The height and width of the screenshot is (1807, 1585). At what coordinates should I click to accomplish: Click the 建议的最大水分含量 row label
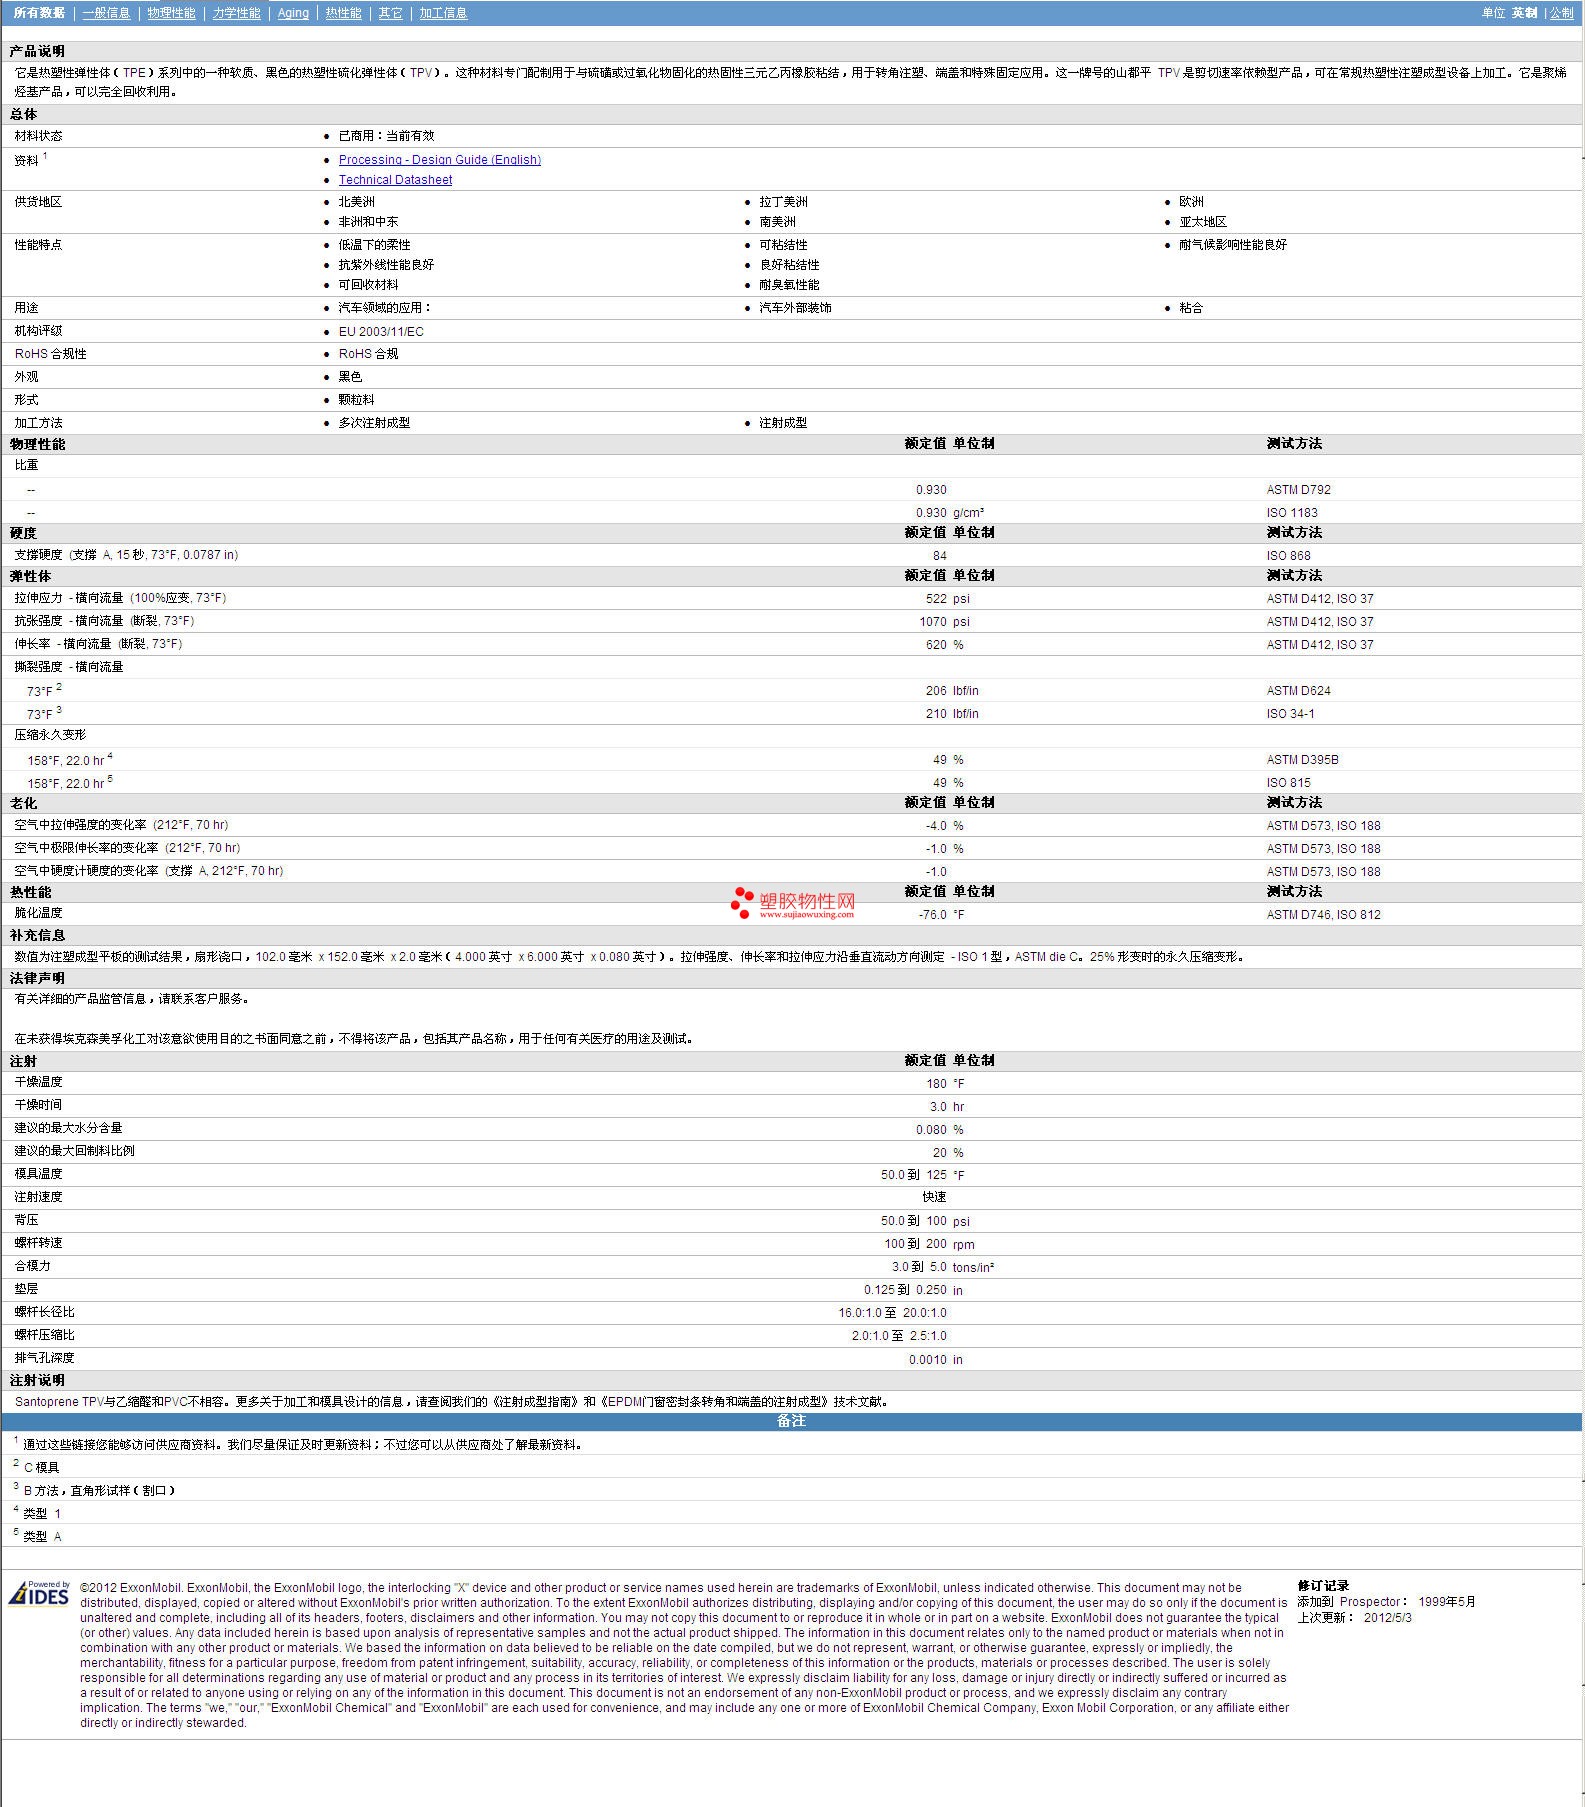(68, 1128)
